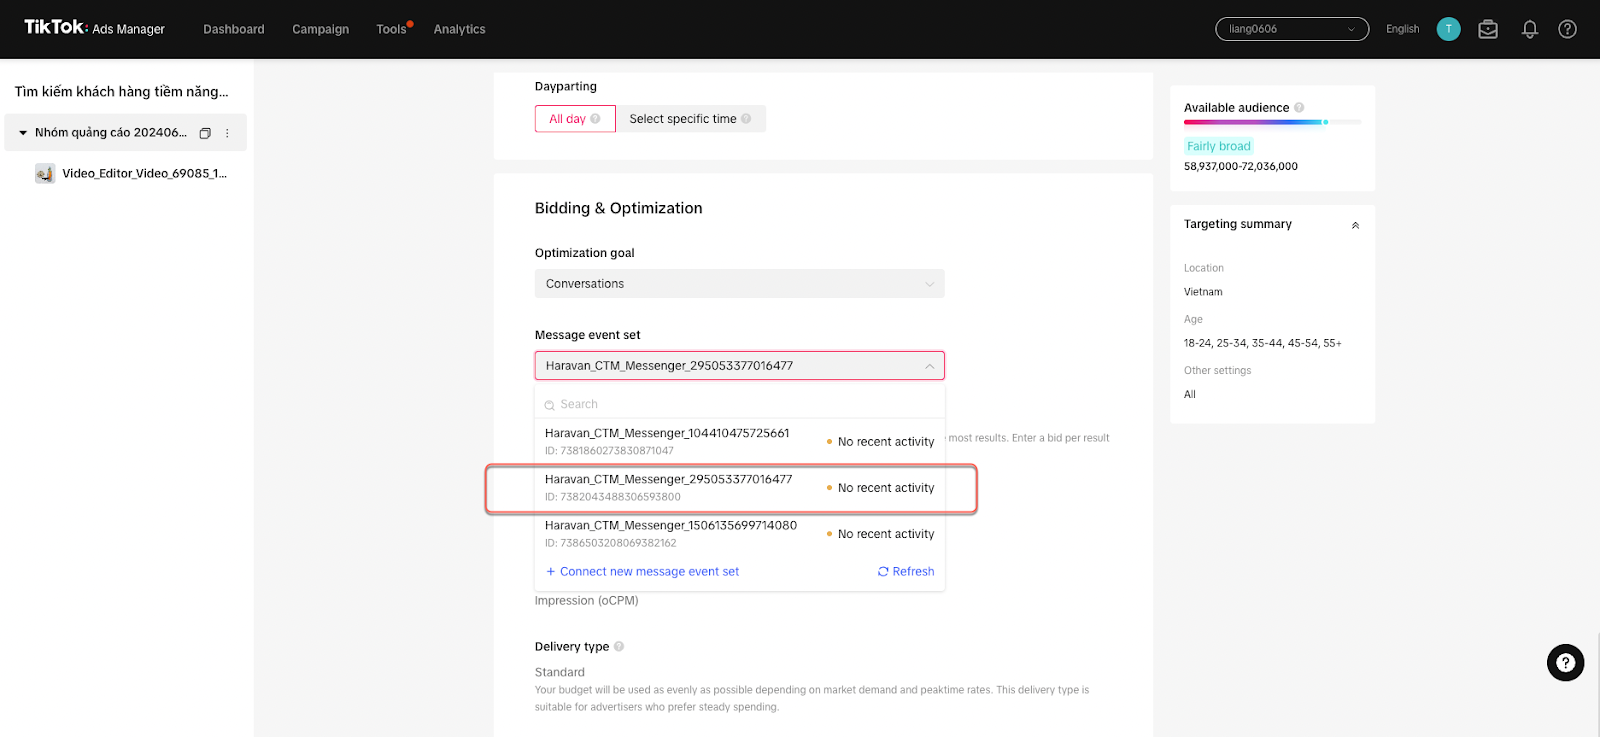This screenshot has width=1600, height=737.
Task: Open the Optimization goal Conversations dropdown
Action: [x=739, y=284]
